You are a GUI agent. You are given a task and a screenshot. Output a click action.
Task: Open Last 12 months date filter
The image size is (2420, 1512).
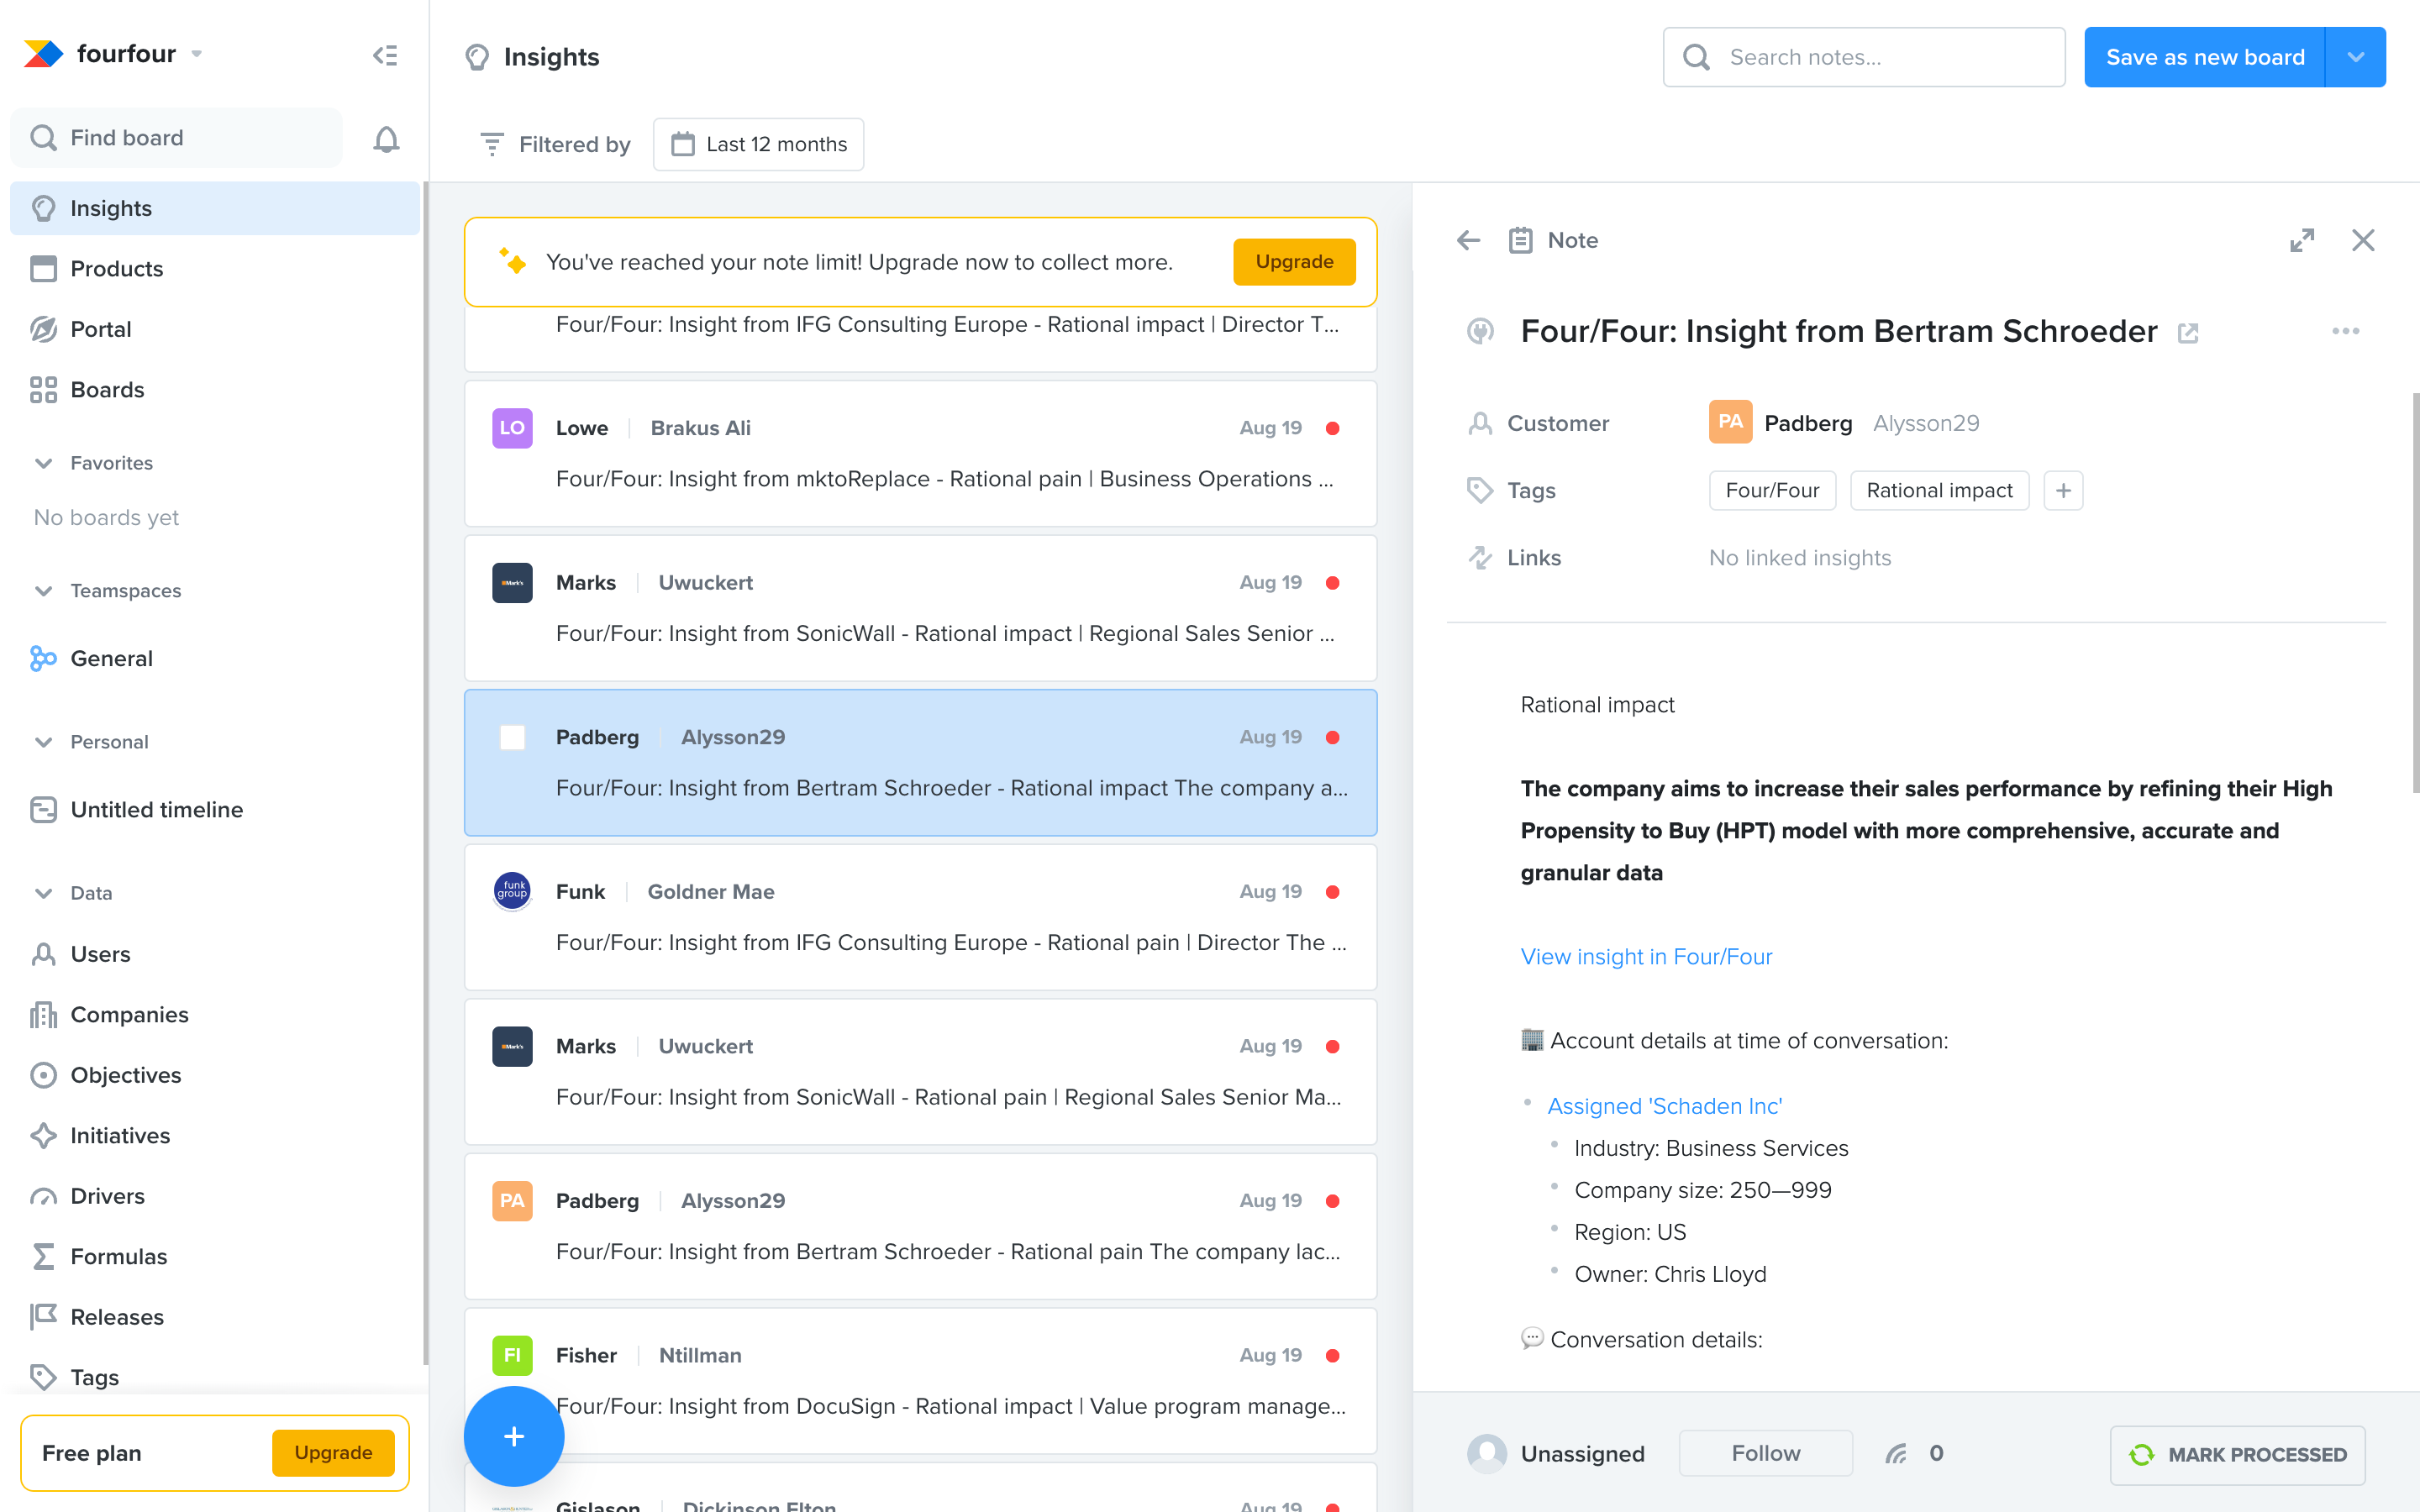[x=759, y=144]
